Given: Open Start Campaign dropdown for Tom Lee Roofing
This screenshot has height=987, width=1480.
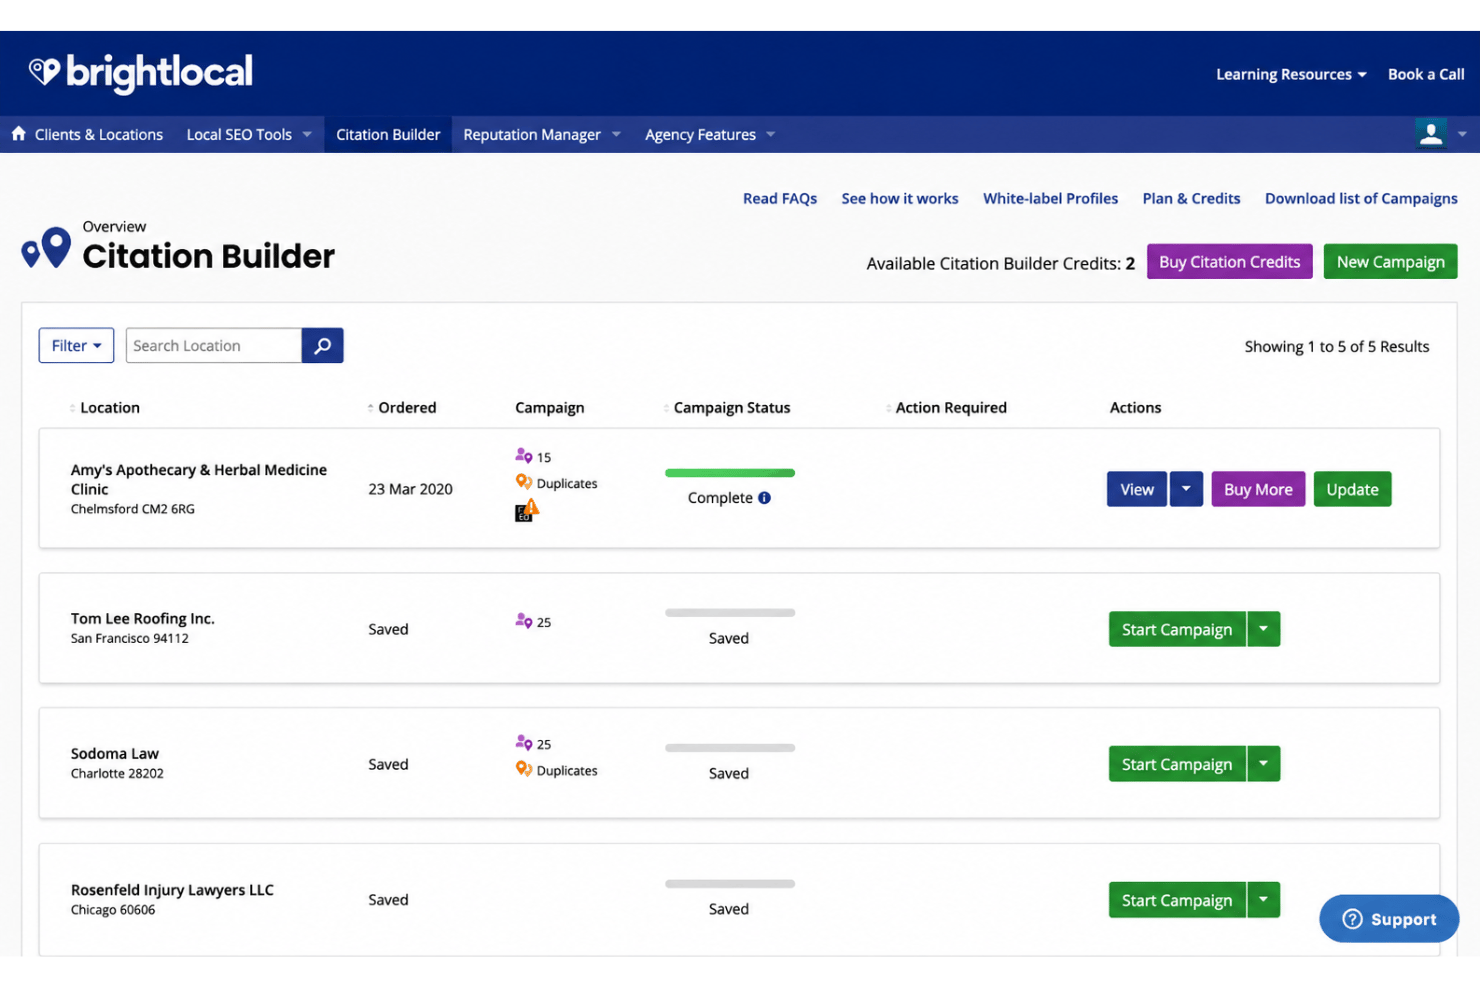Looking at the screenshot, I should click(x=1264, y=629).
